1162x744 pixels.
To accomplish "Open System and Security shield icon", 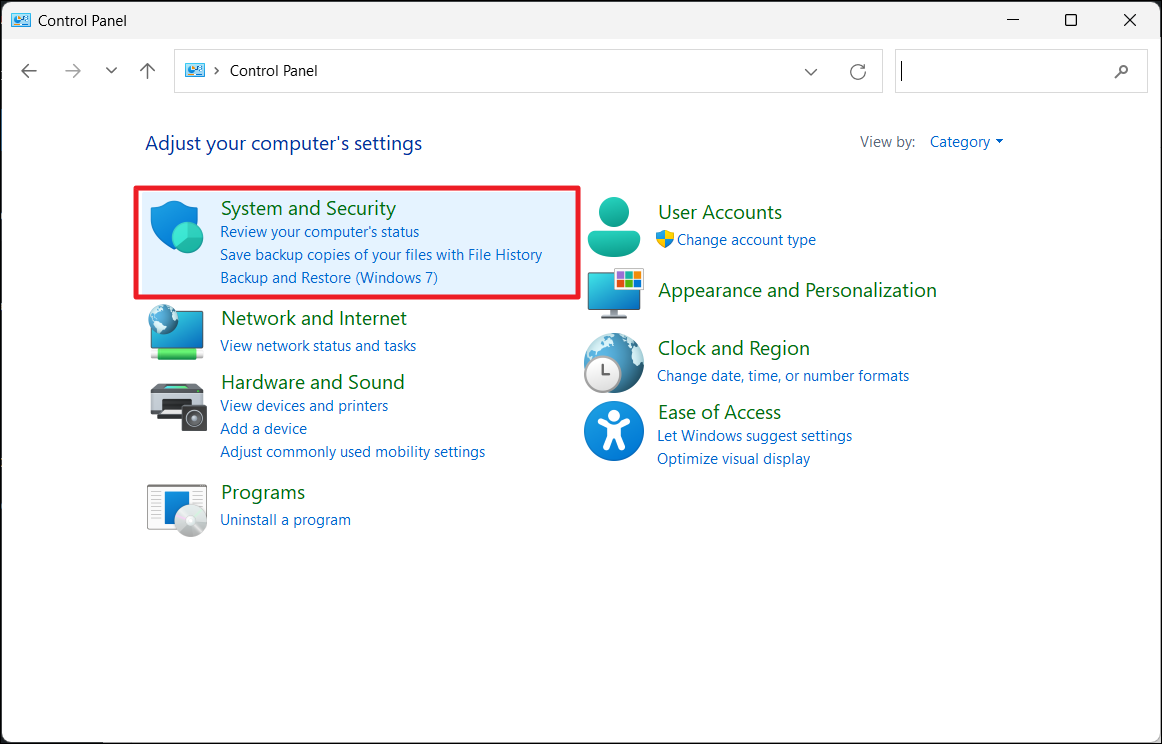I will [176, 227].
